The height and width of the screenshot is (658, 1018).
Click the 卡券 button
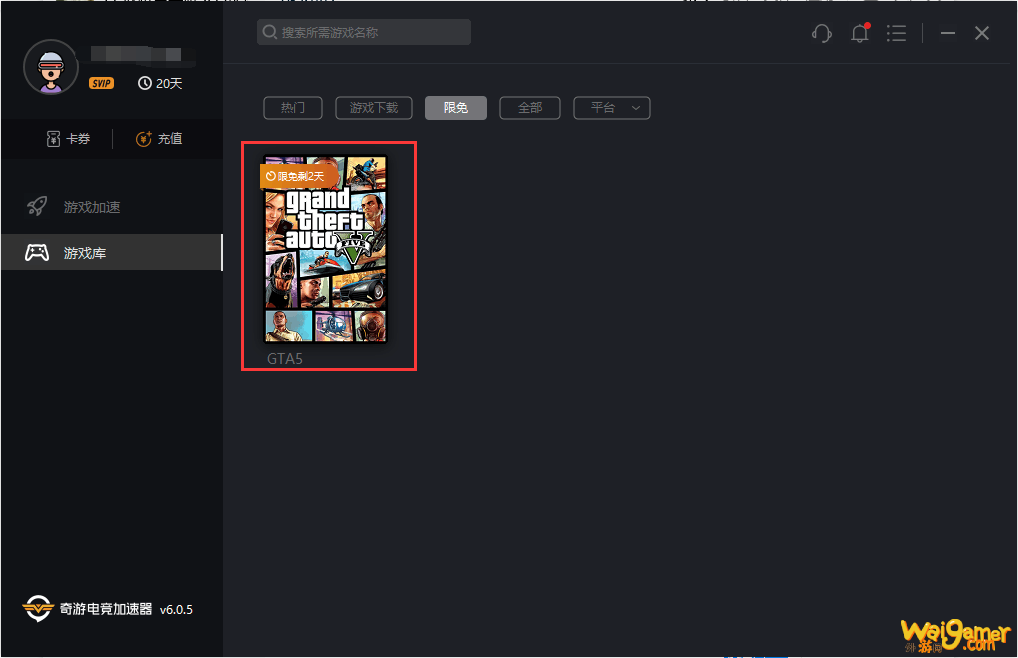[x=68, y=139]
